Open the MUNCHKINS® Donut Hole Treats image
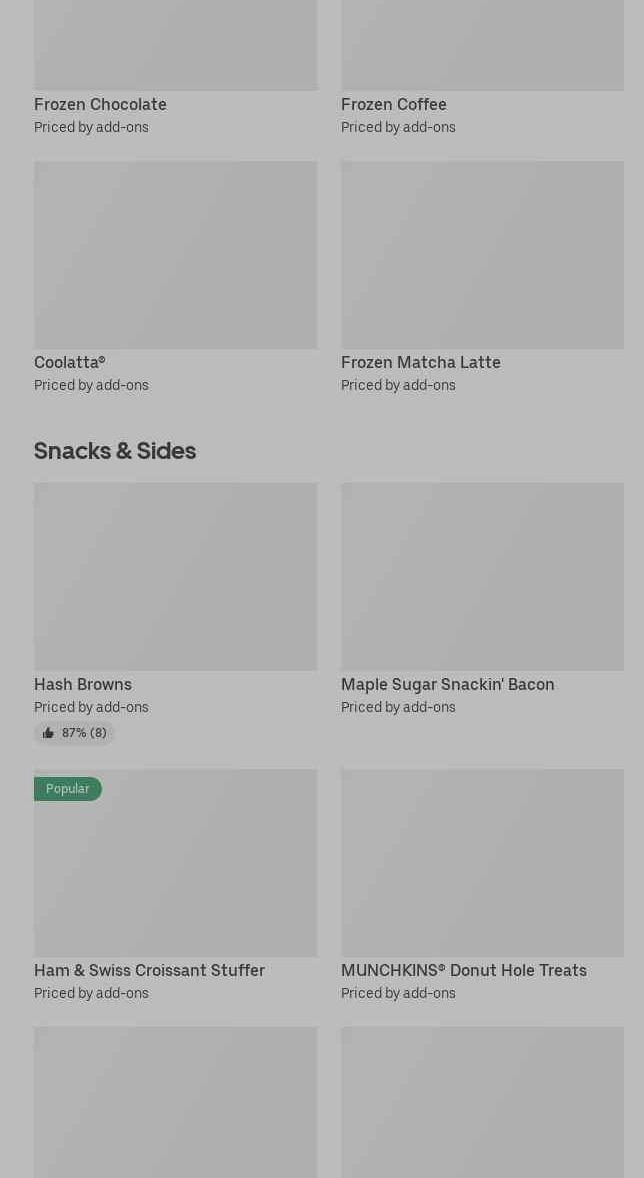This screenshot has height=1178, width=644. coord(482,863)
